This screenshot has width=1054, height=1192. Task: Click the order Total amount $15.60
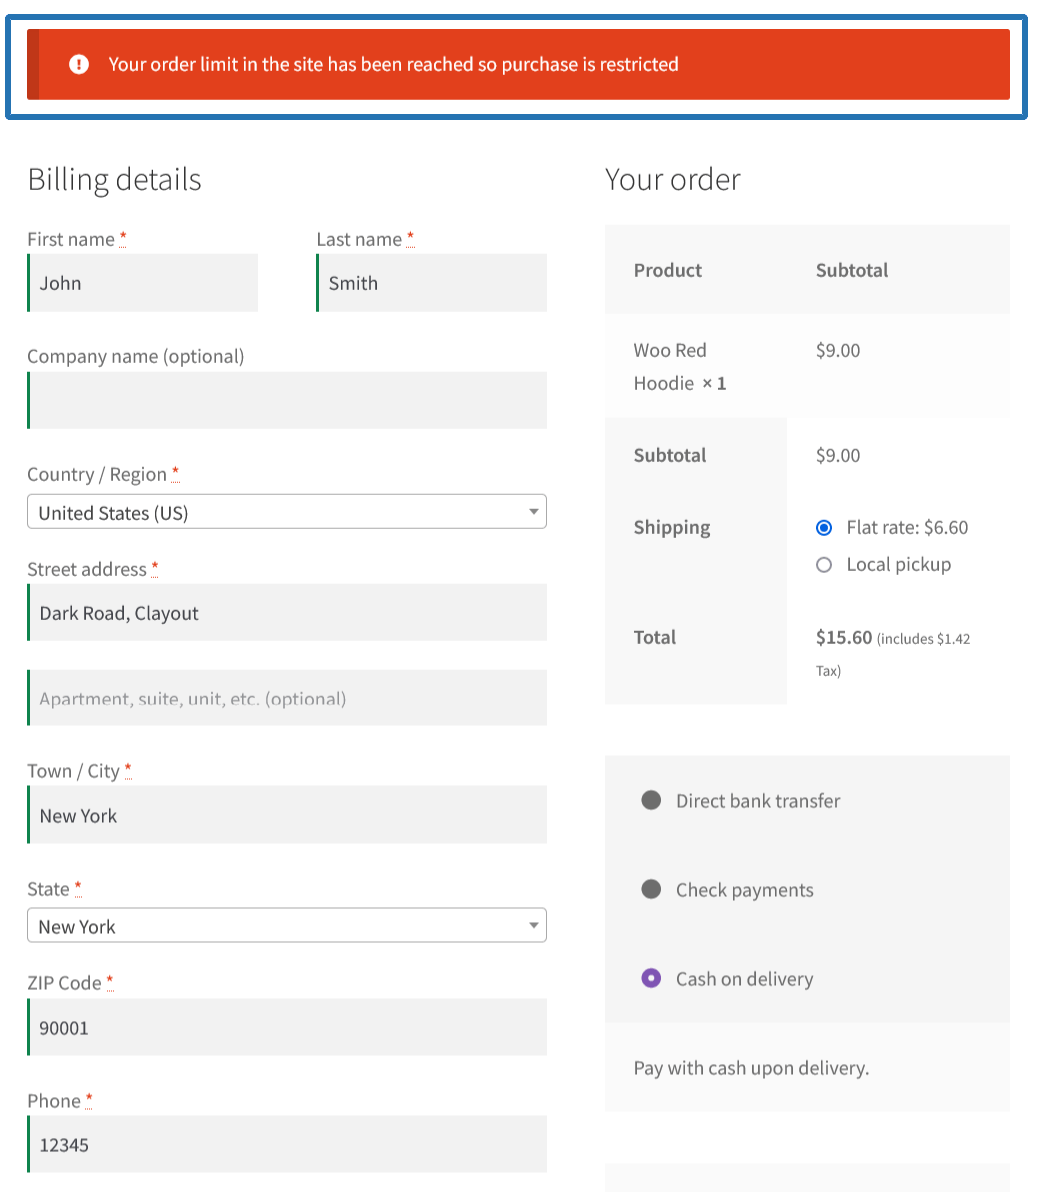844,637
